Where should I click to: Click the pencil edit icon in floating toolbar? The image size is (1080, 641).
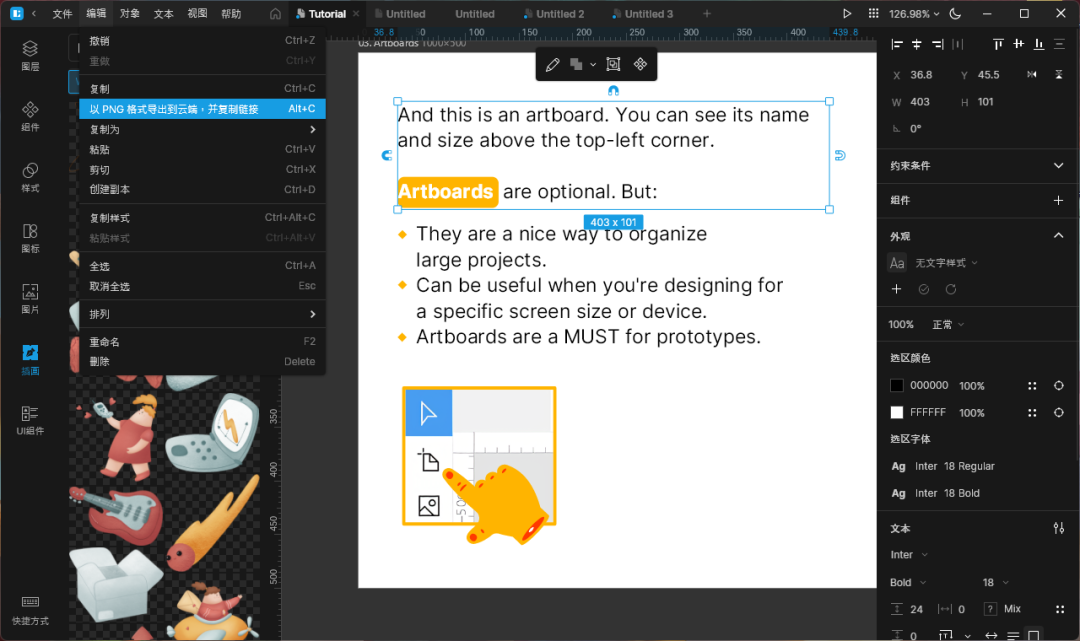(x=552, y=65)
